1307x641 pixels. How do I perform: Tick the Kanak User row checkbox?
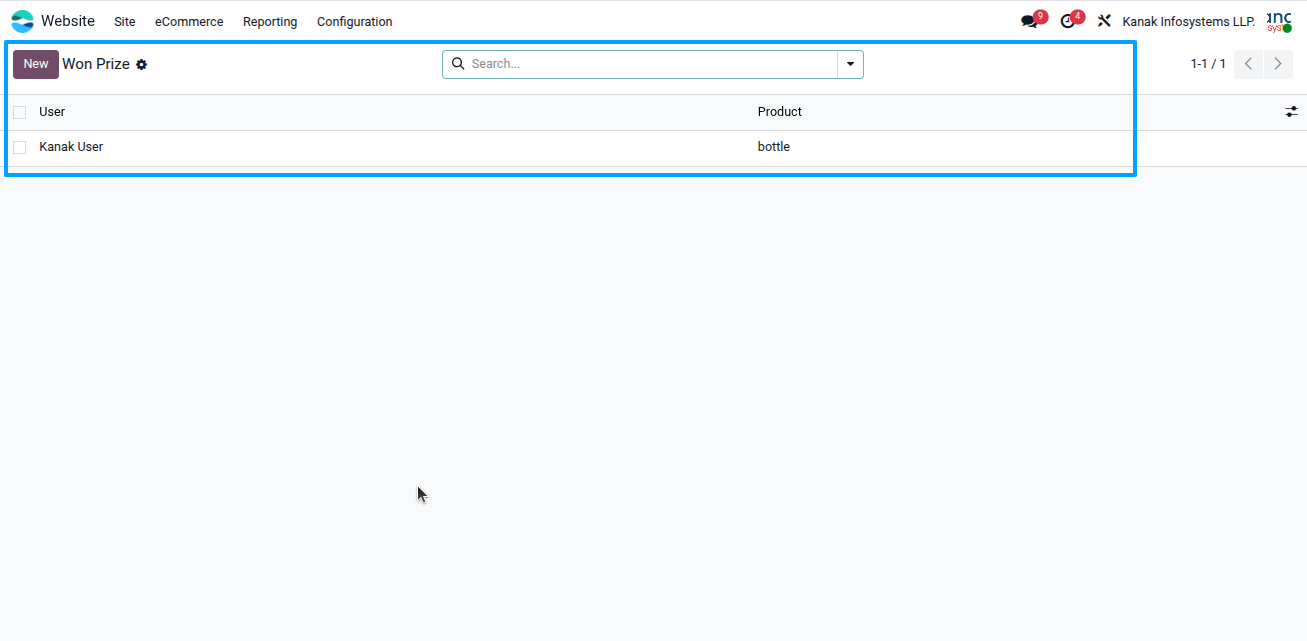click(20, 147)
